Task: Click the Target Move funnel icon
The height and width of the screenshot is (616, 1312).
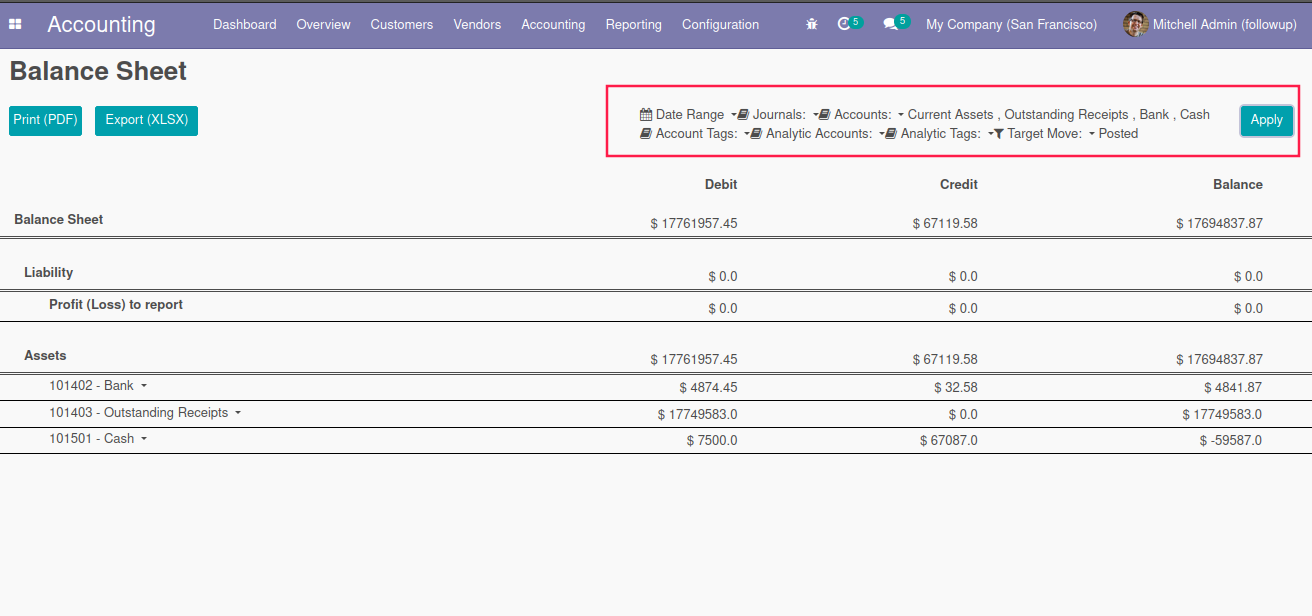Action: (x=998, y=134)
